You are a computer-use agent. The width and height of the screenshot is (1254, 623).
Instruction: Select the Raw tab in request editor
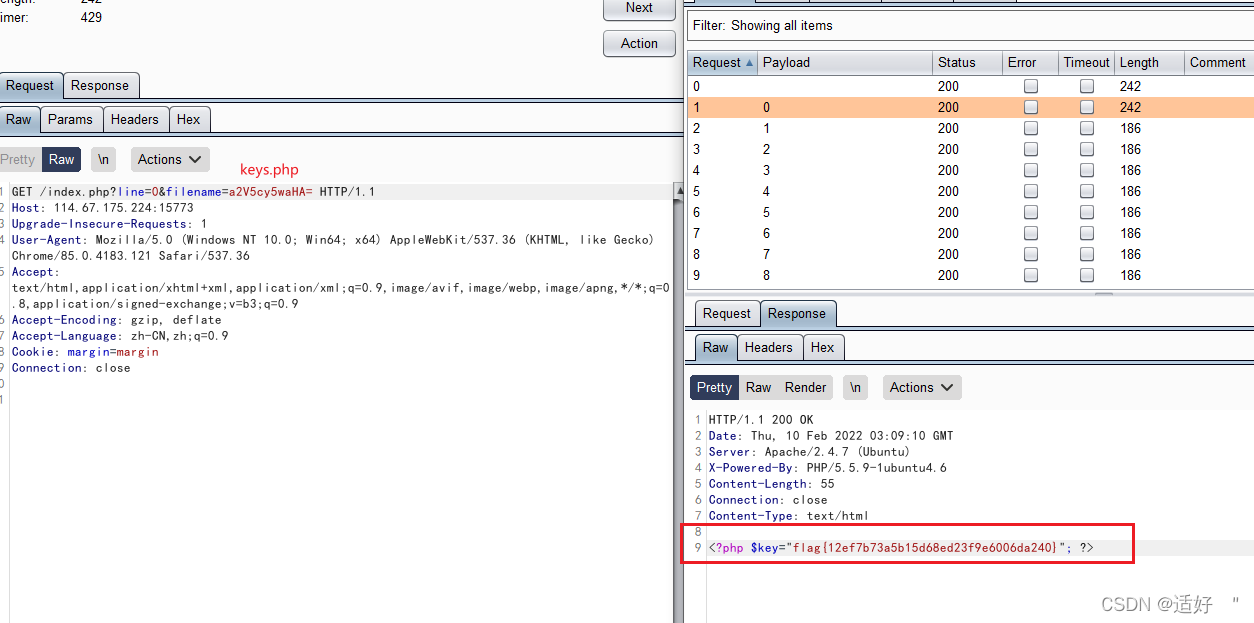19,120
